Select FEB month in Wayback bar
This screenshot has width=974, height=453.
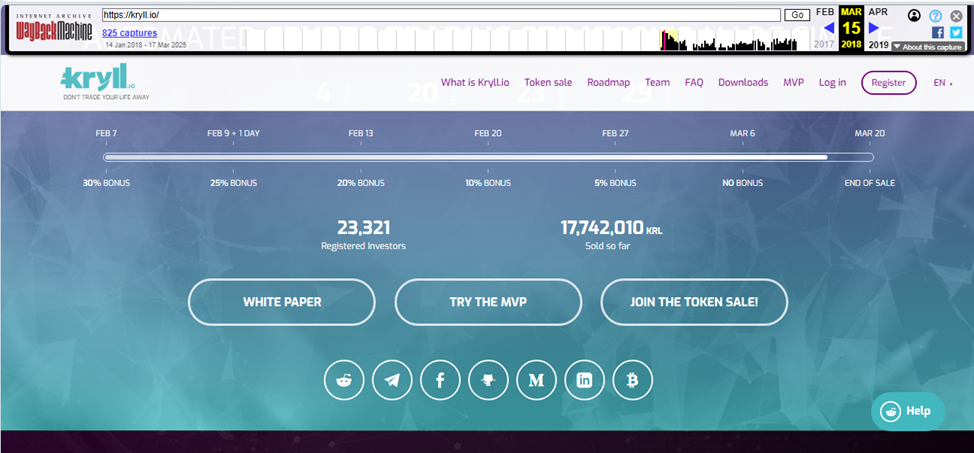click(x=825, y=12)
